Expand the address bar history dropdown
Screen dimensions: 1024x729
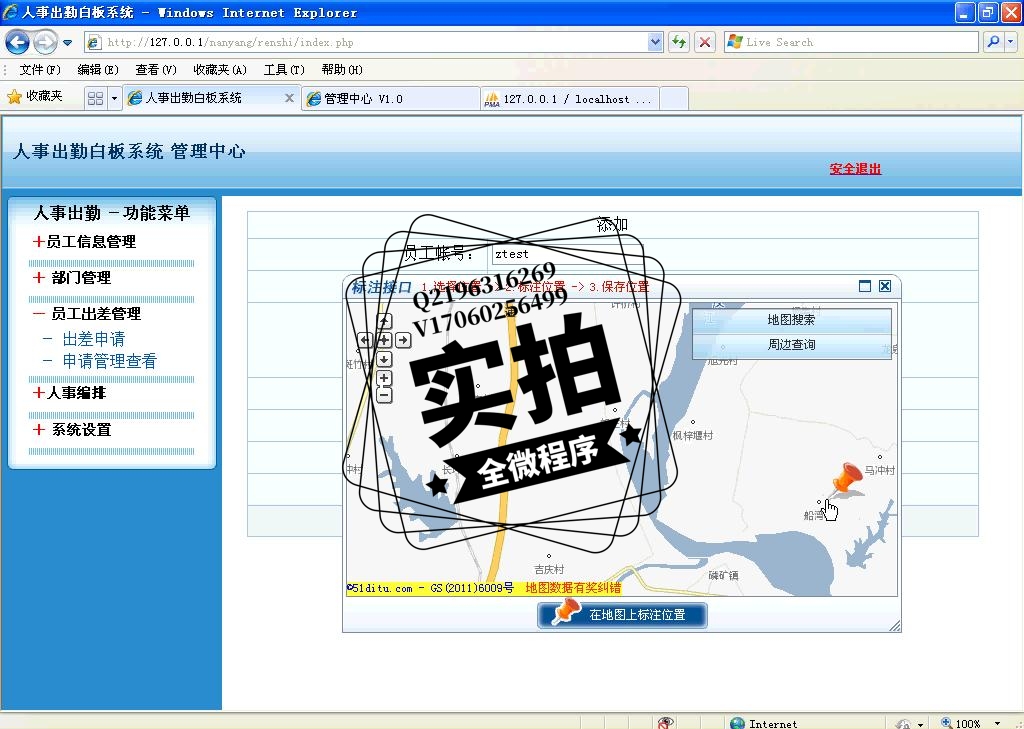pos(655,42)
